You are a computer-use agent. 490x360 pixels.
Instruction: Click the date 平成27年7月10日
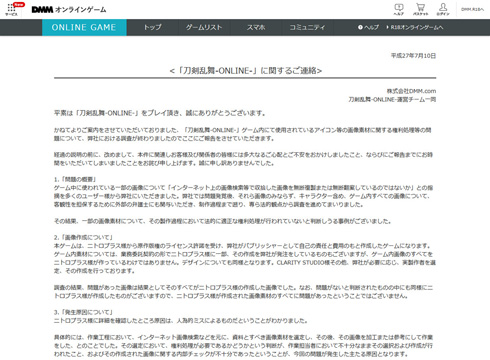click(x=413, y=56)
